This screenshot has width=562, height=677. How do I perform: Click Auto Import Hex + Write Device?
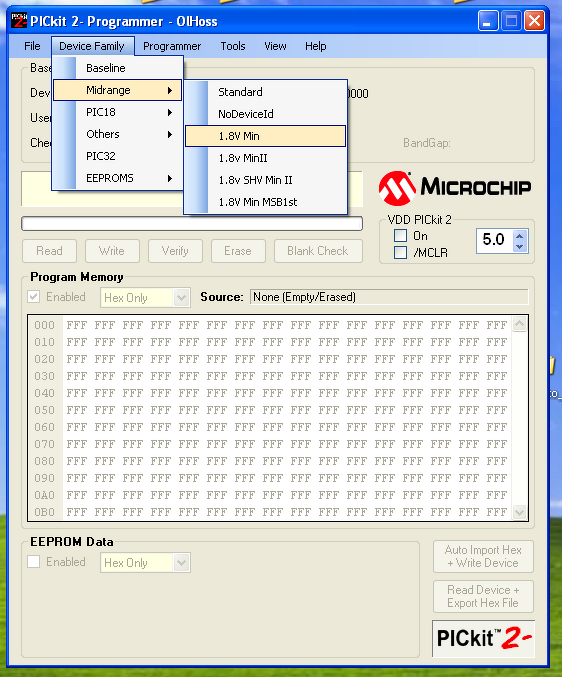pyautogui.click(x=483, y=557)
